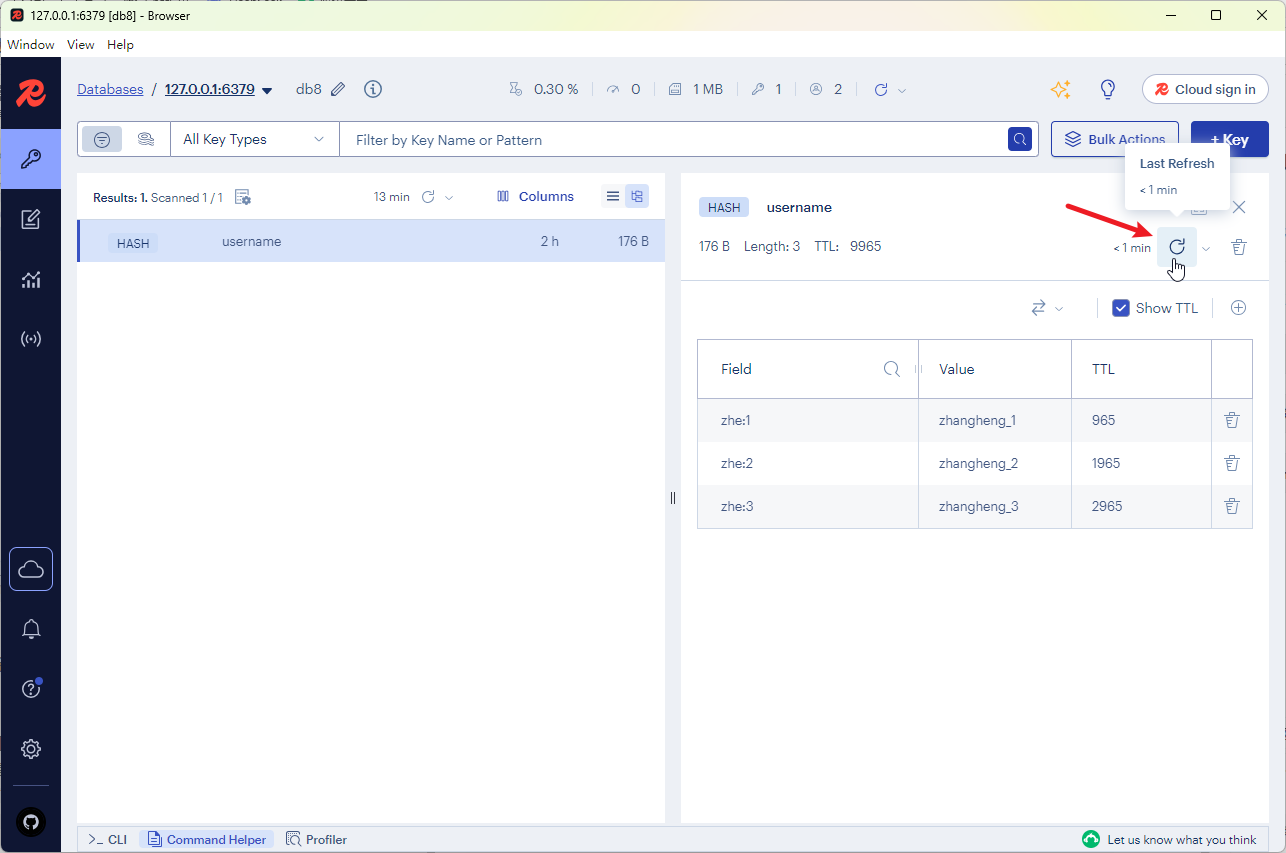Refresh the username key details
The width and height of the screenshot is (1286, 853).
pos(1177,247)
